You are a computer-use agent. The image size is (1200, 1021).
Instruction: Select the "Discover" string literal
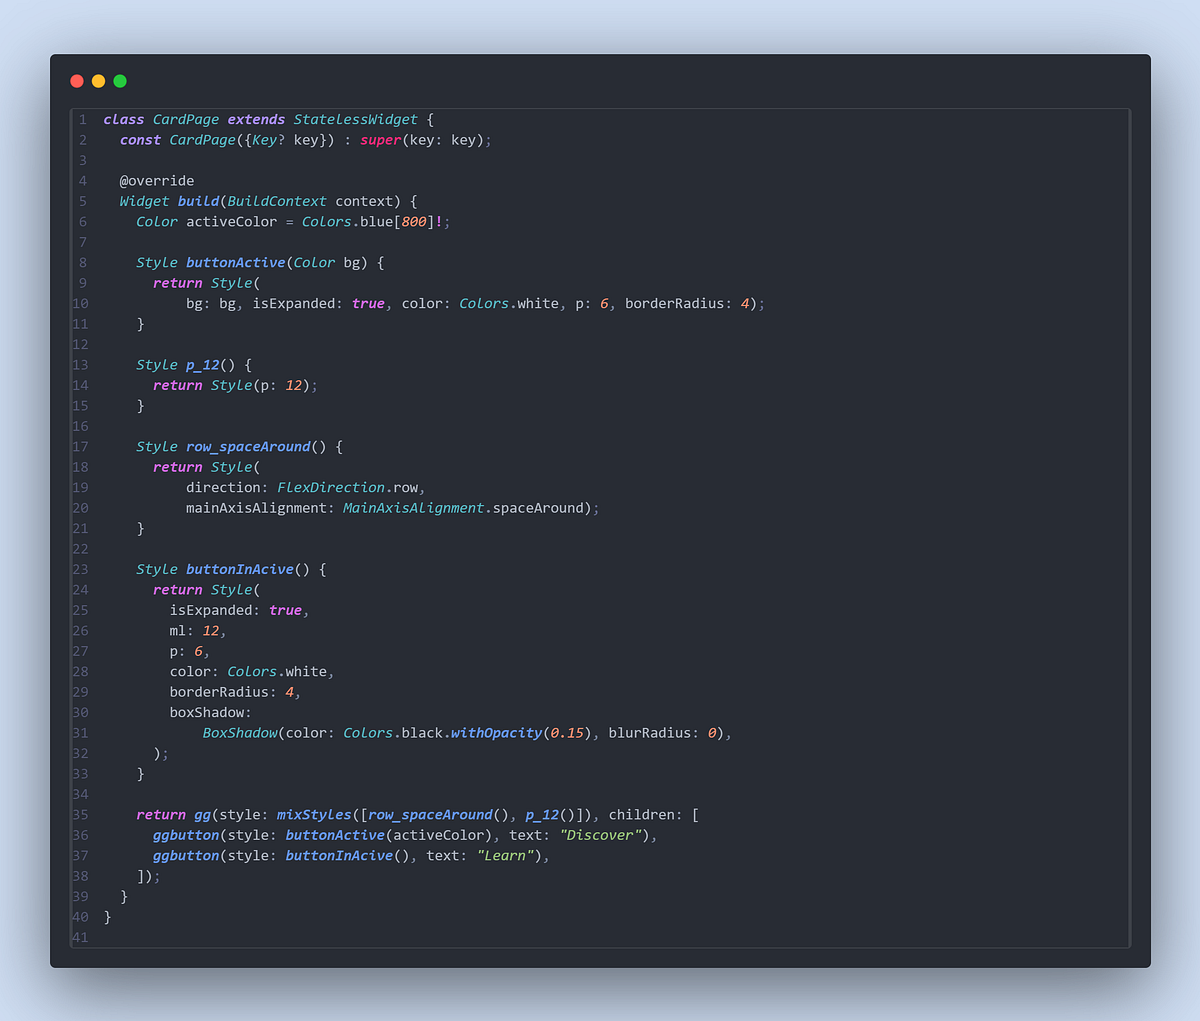point(600,835)
